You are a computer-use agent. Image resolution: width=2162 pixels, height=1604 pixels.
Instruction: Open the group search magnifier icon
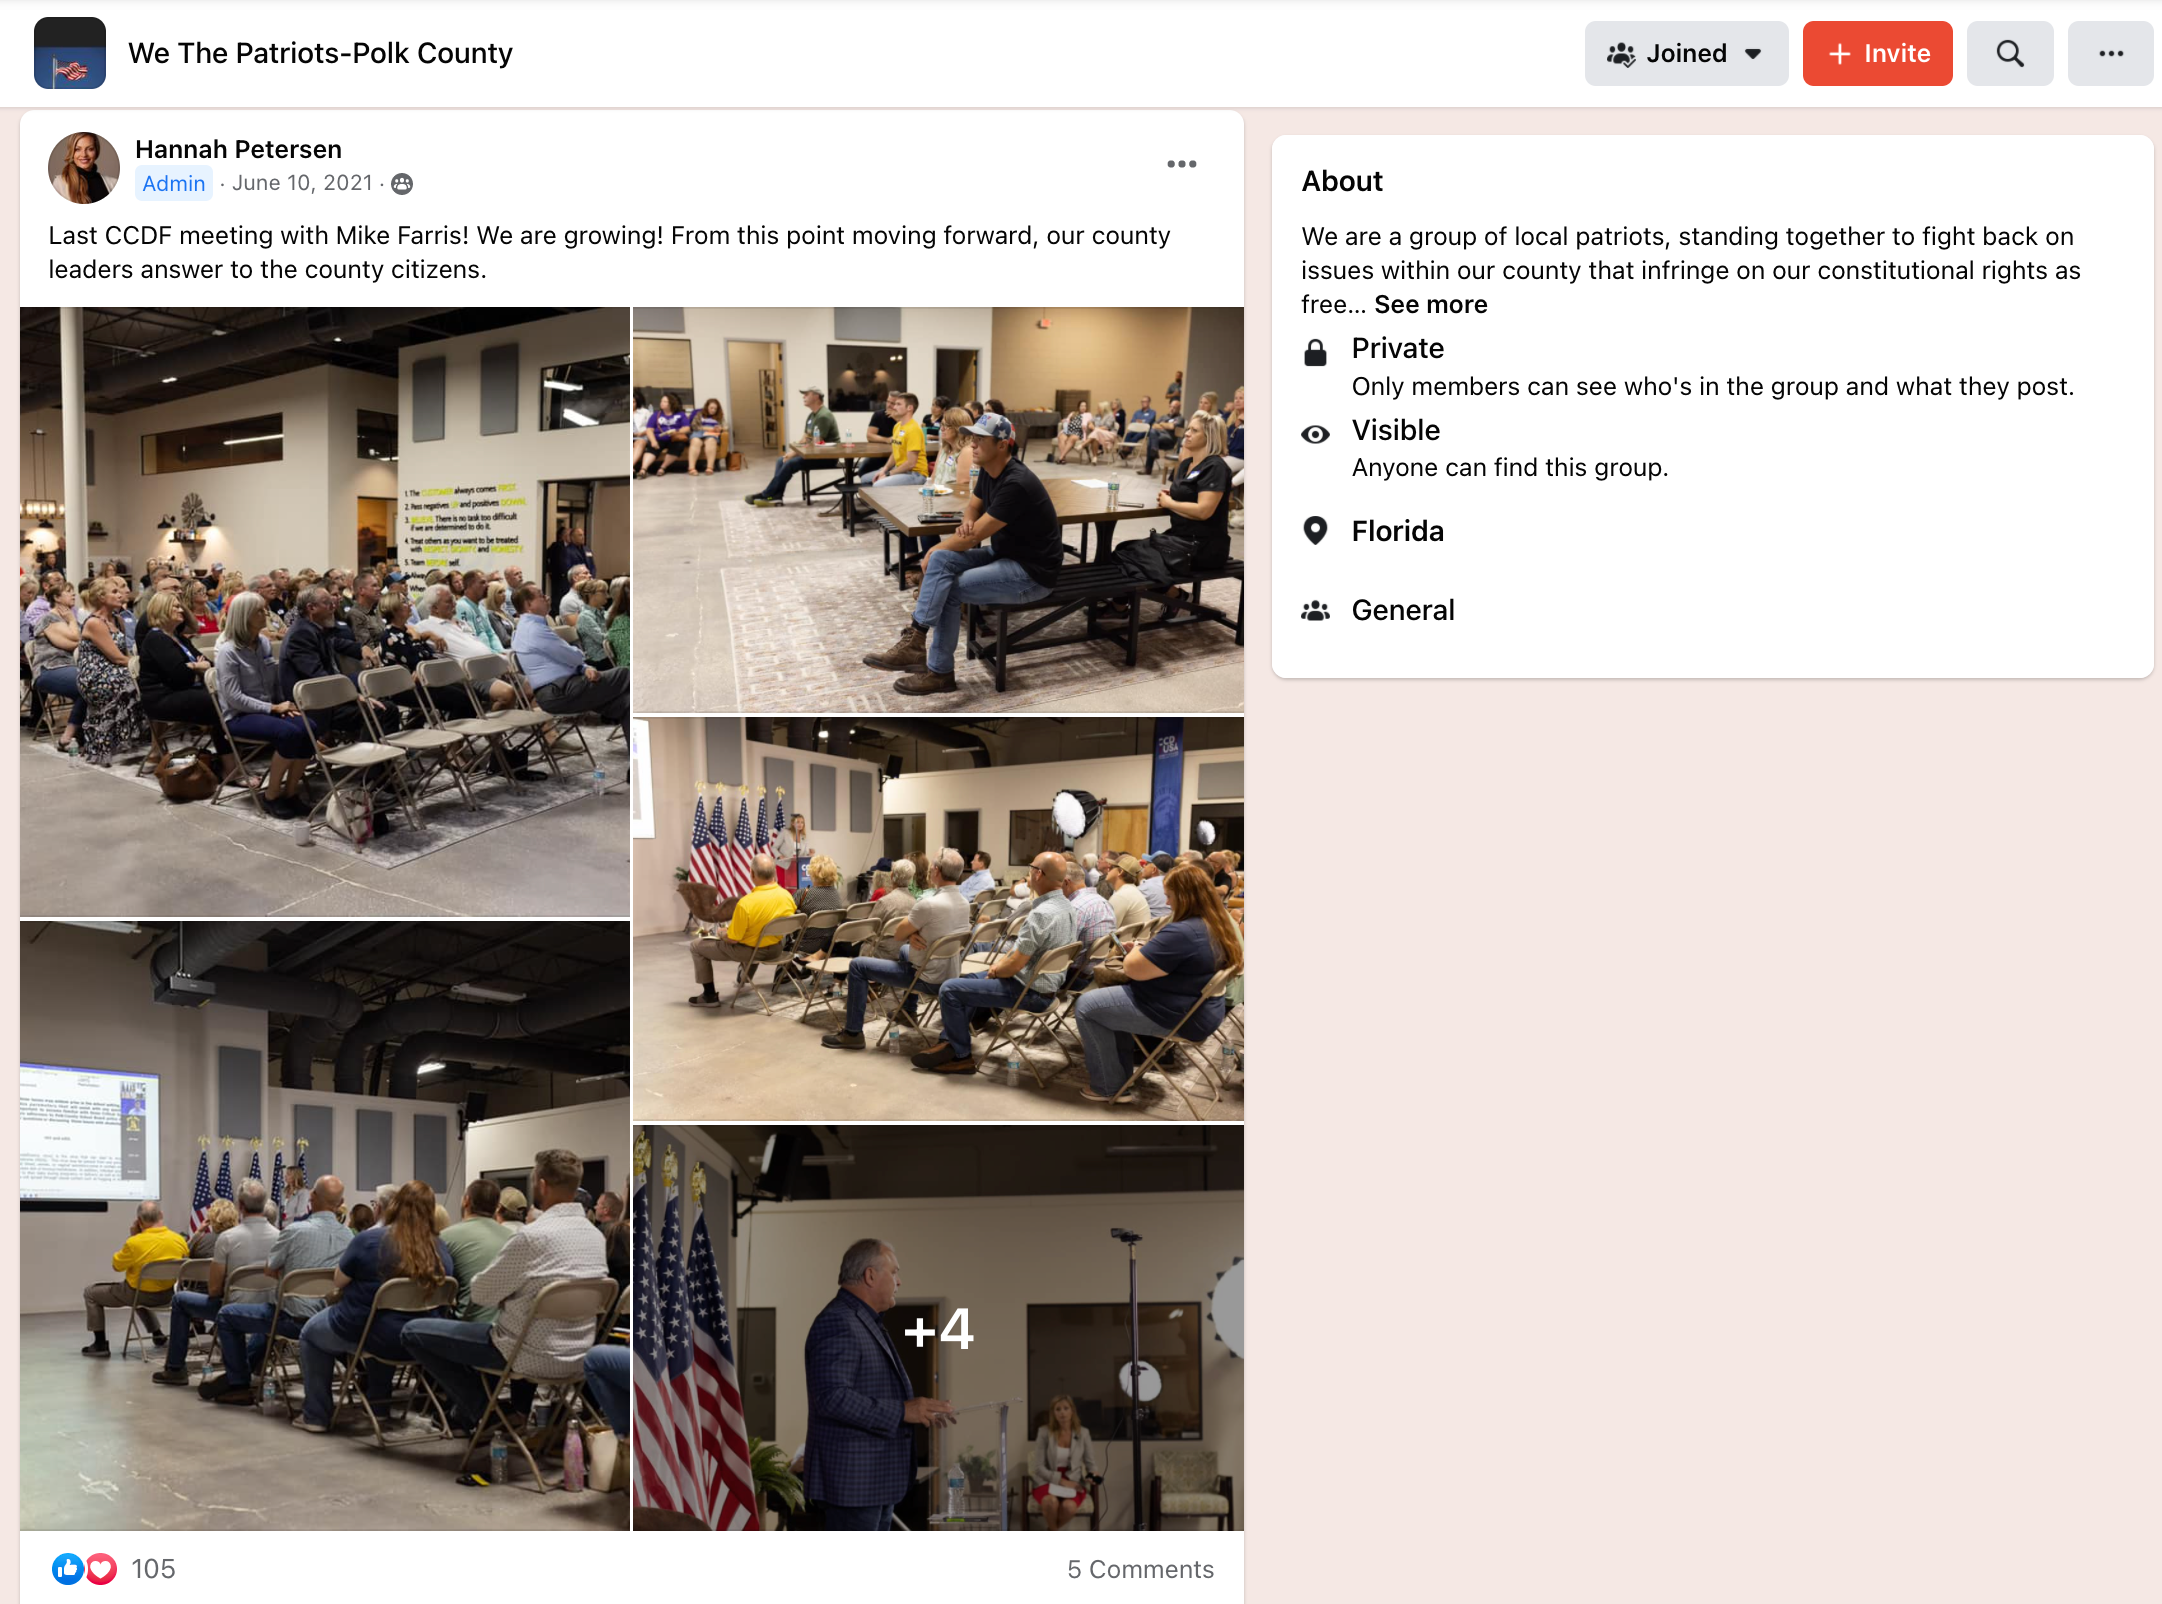[x=2010, y=53]
